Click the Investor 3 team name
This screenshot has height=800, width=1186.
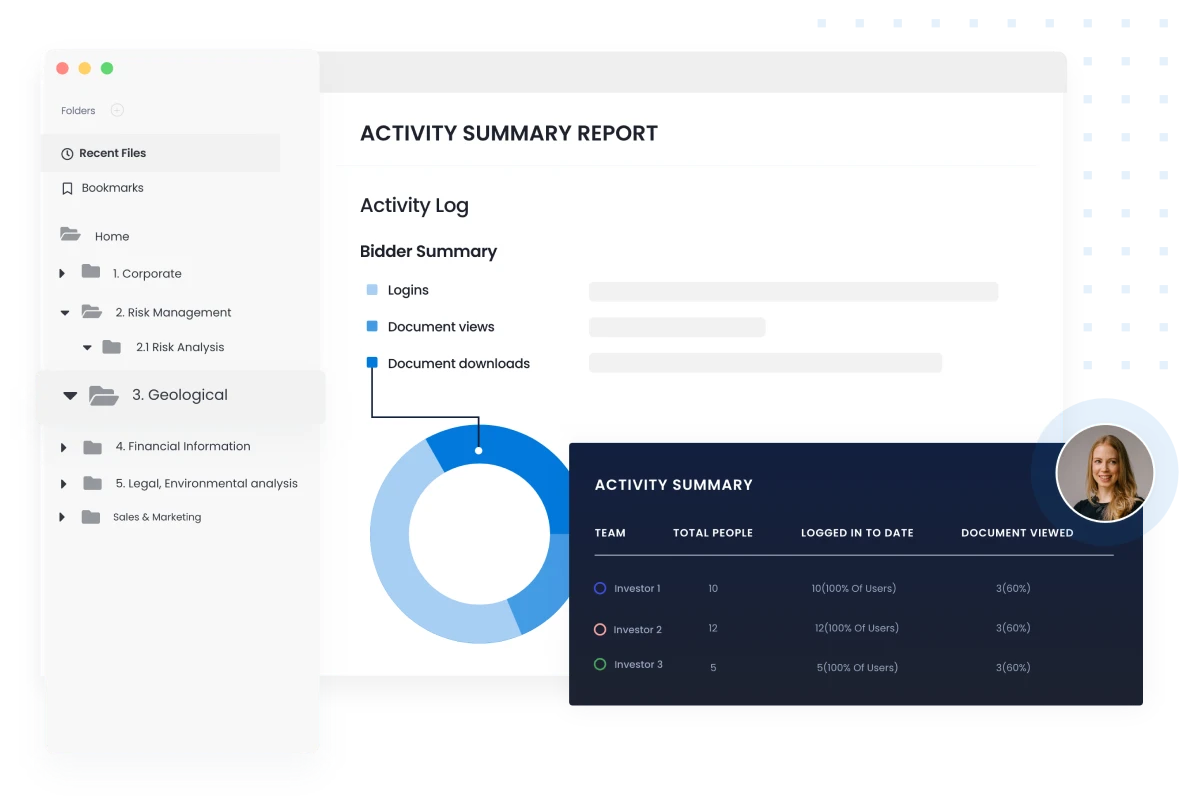pyautogui.click(x=638, y=664)
